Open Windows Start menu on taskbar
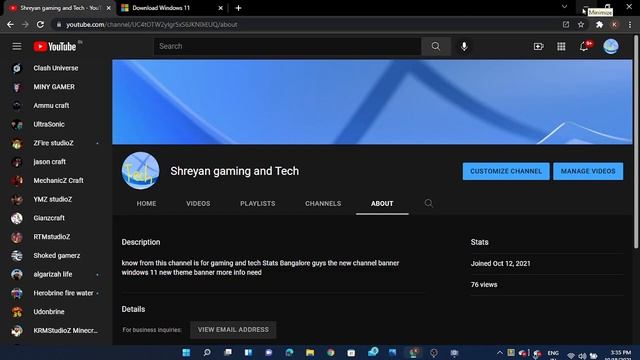 pos(186,353)
